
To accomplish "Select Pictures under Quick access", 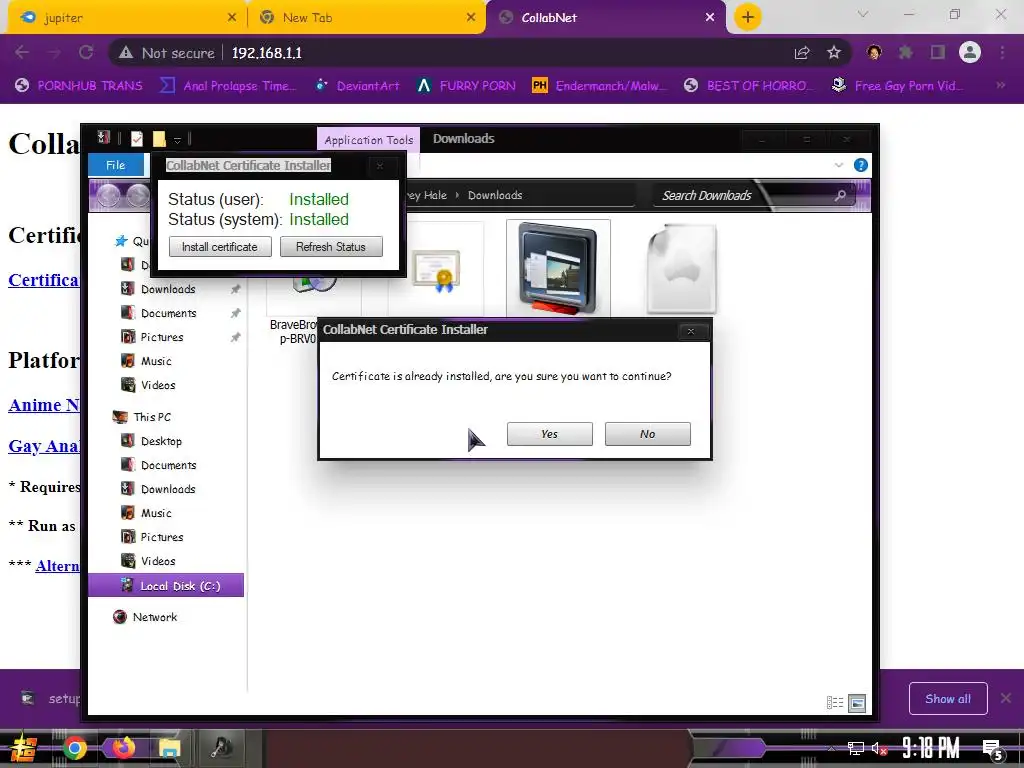I will pyautogui.click(x=161, y=337).
